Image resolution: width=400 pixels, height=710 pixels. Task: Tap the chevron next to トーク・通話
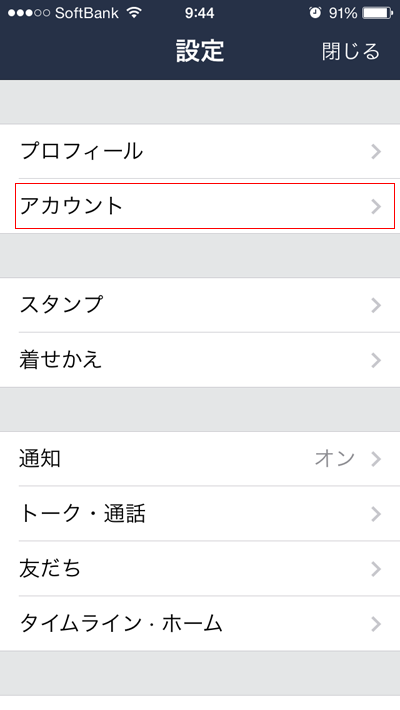click(376, 514)
